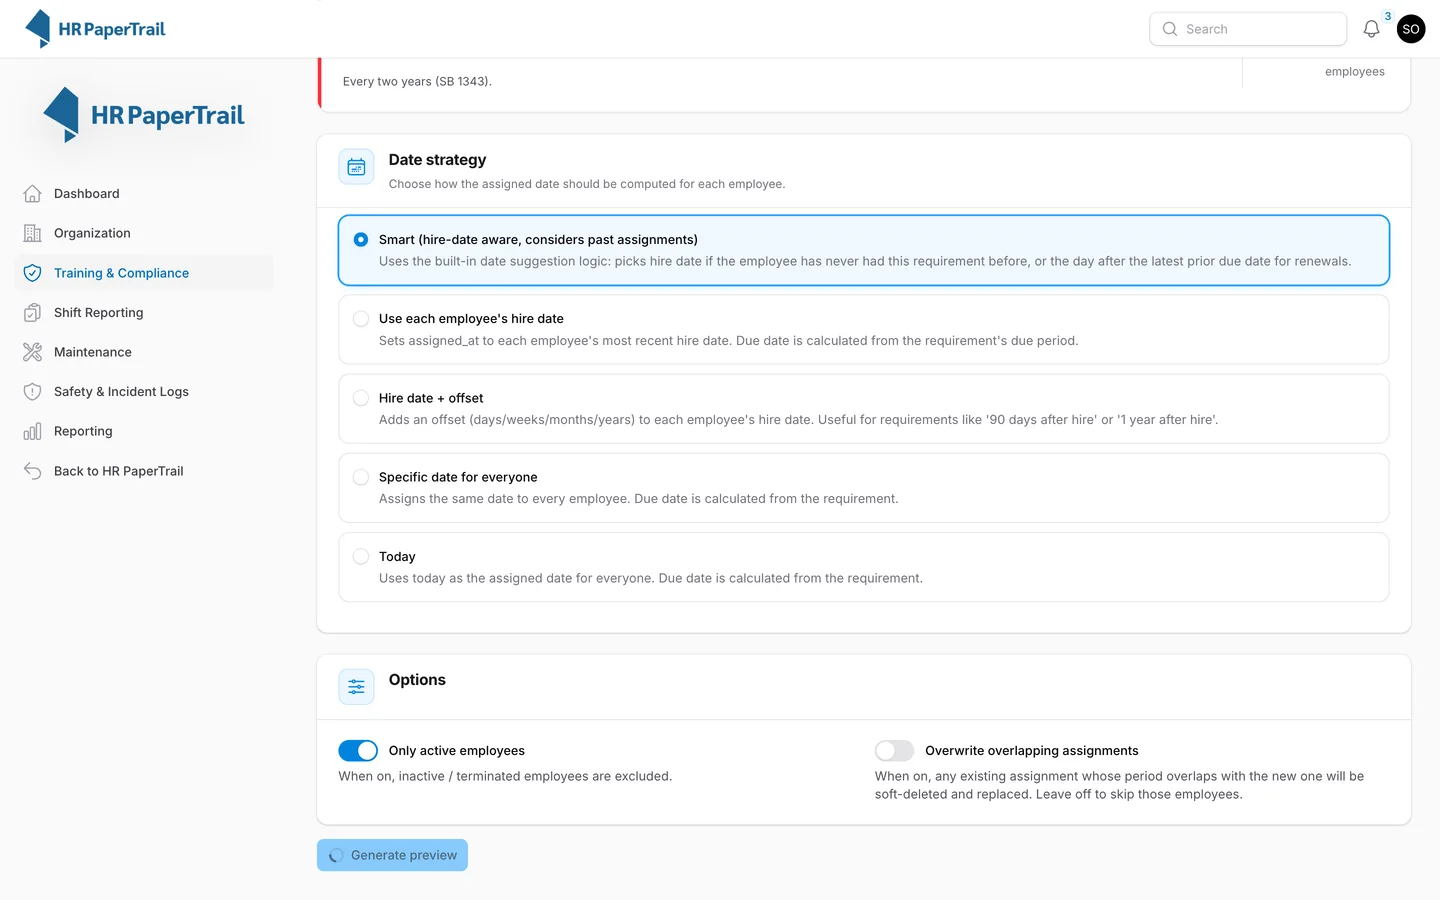1440x900 pixels.
Task: Open the notifications bell
Action: [x=1371, y=29]
